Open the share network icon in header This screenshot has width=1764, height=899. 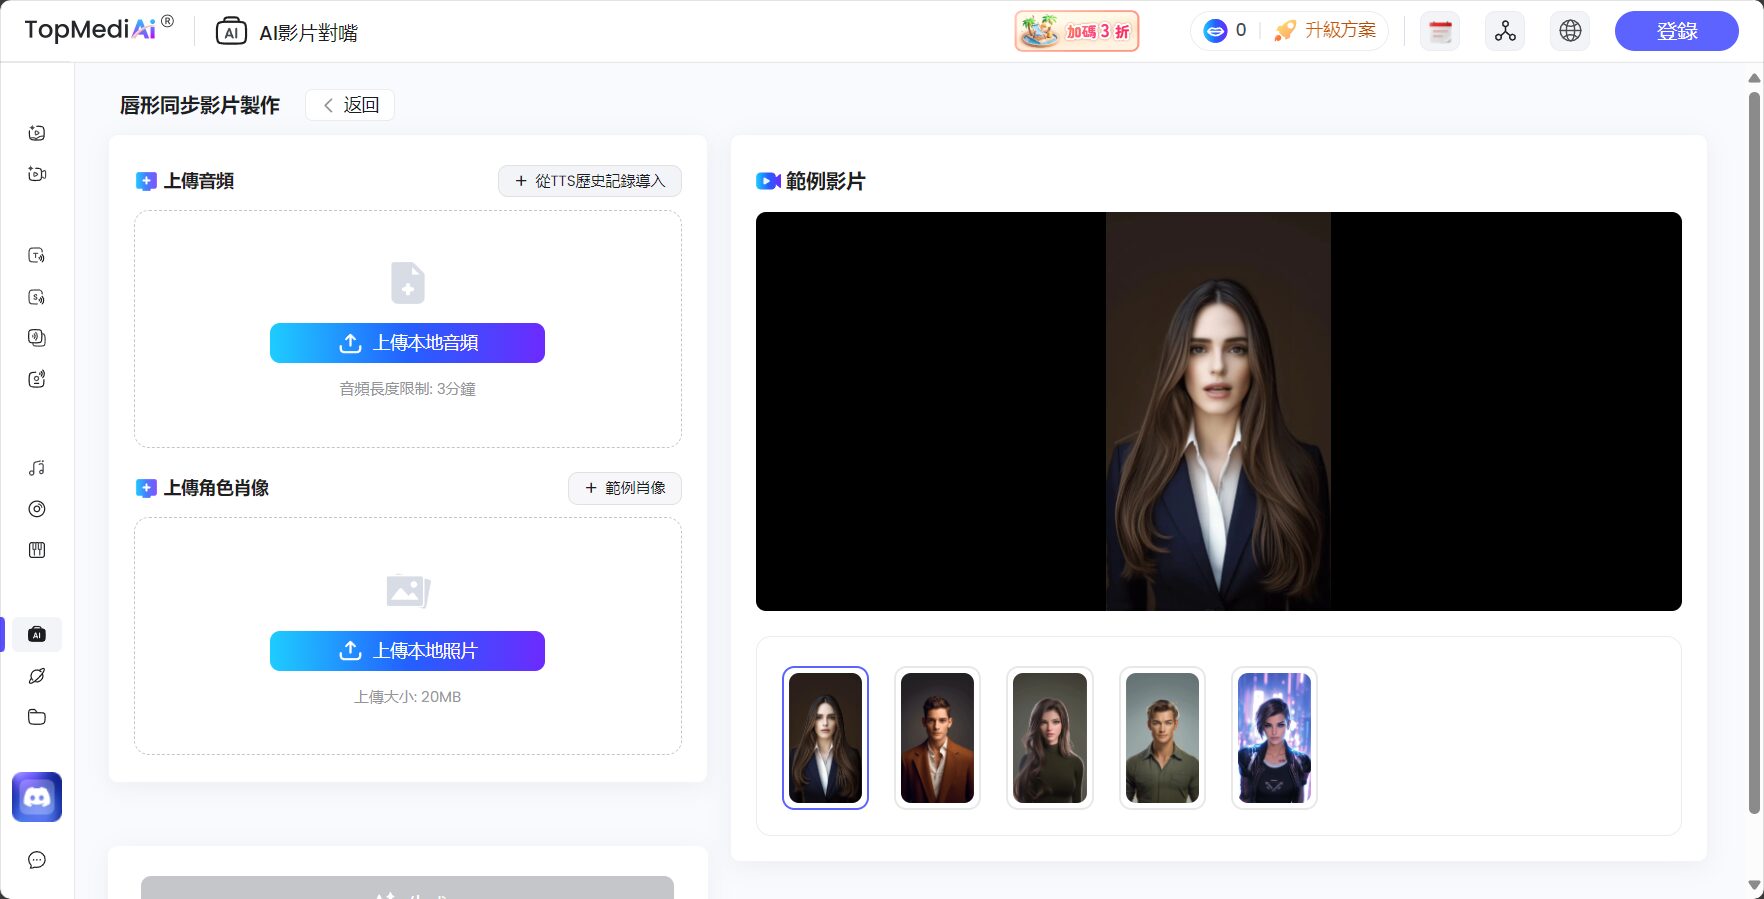pos(1505,31)
